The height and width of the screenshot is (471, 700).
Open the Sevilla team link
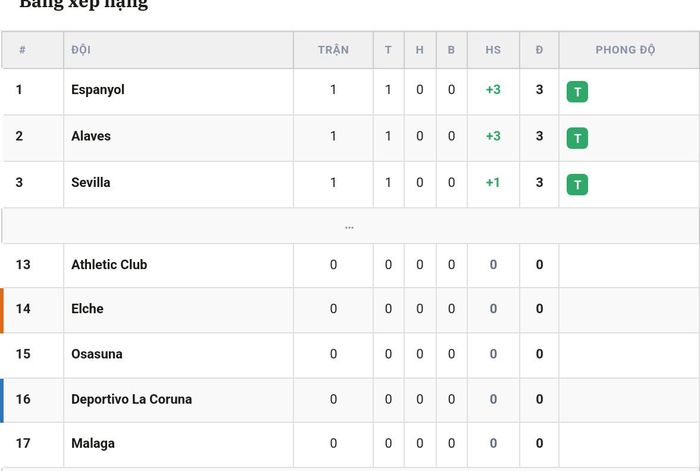pyautogui.click(x=91, y=182)
